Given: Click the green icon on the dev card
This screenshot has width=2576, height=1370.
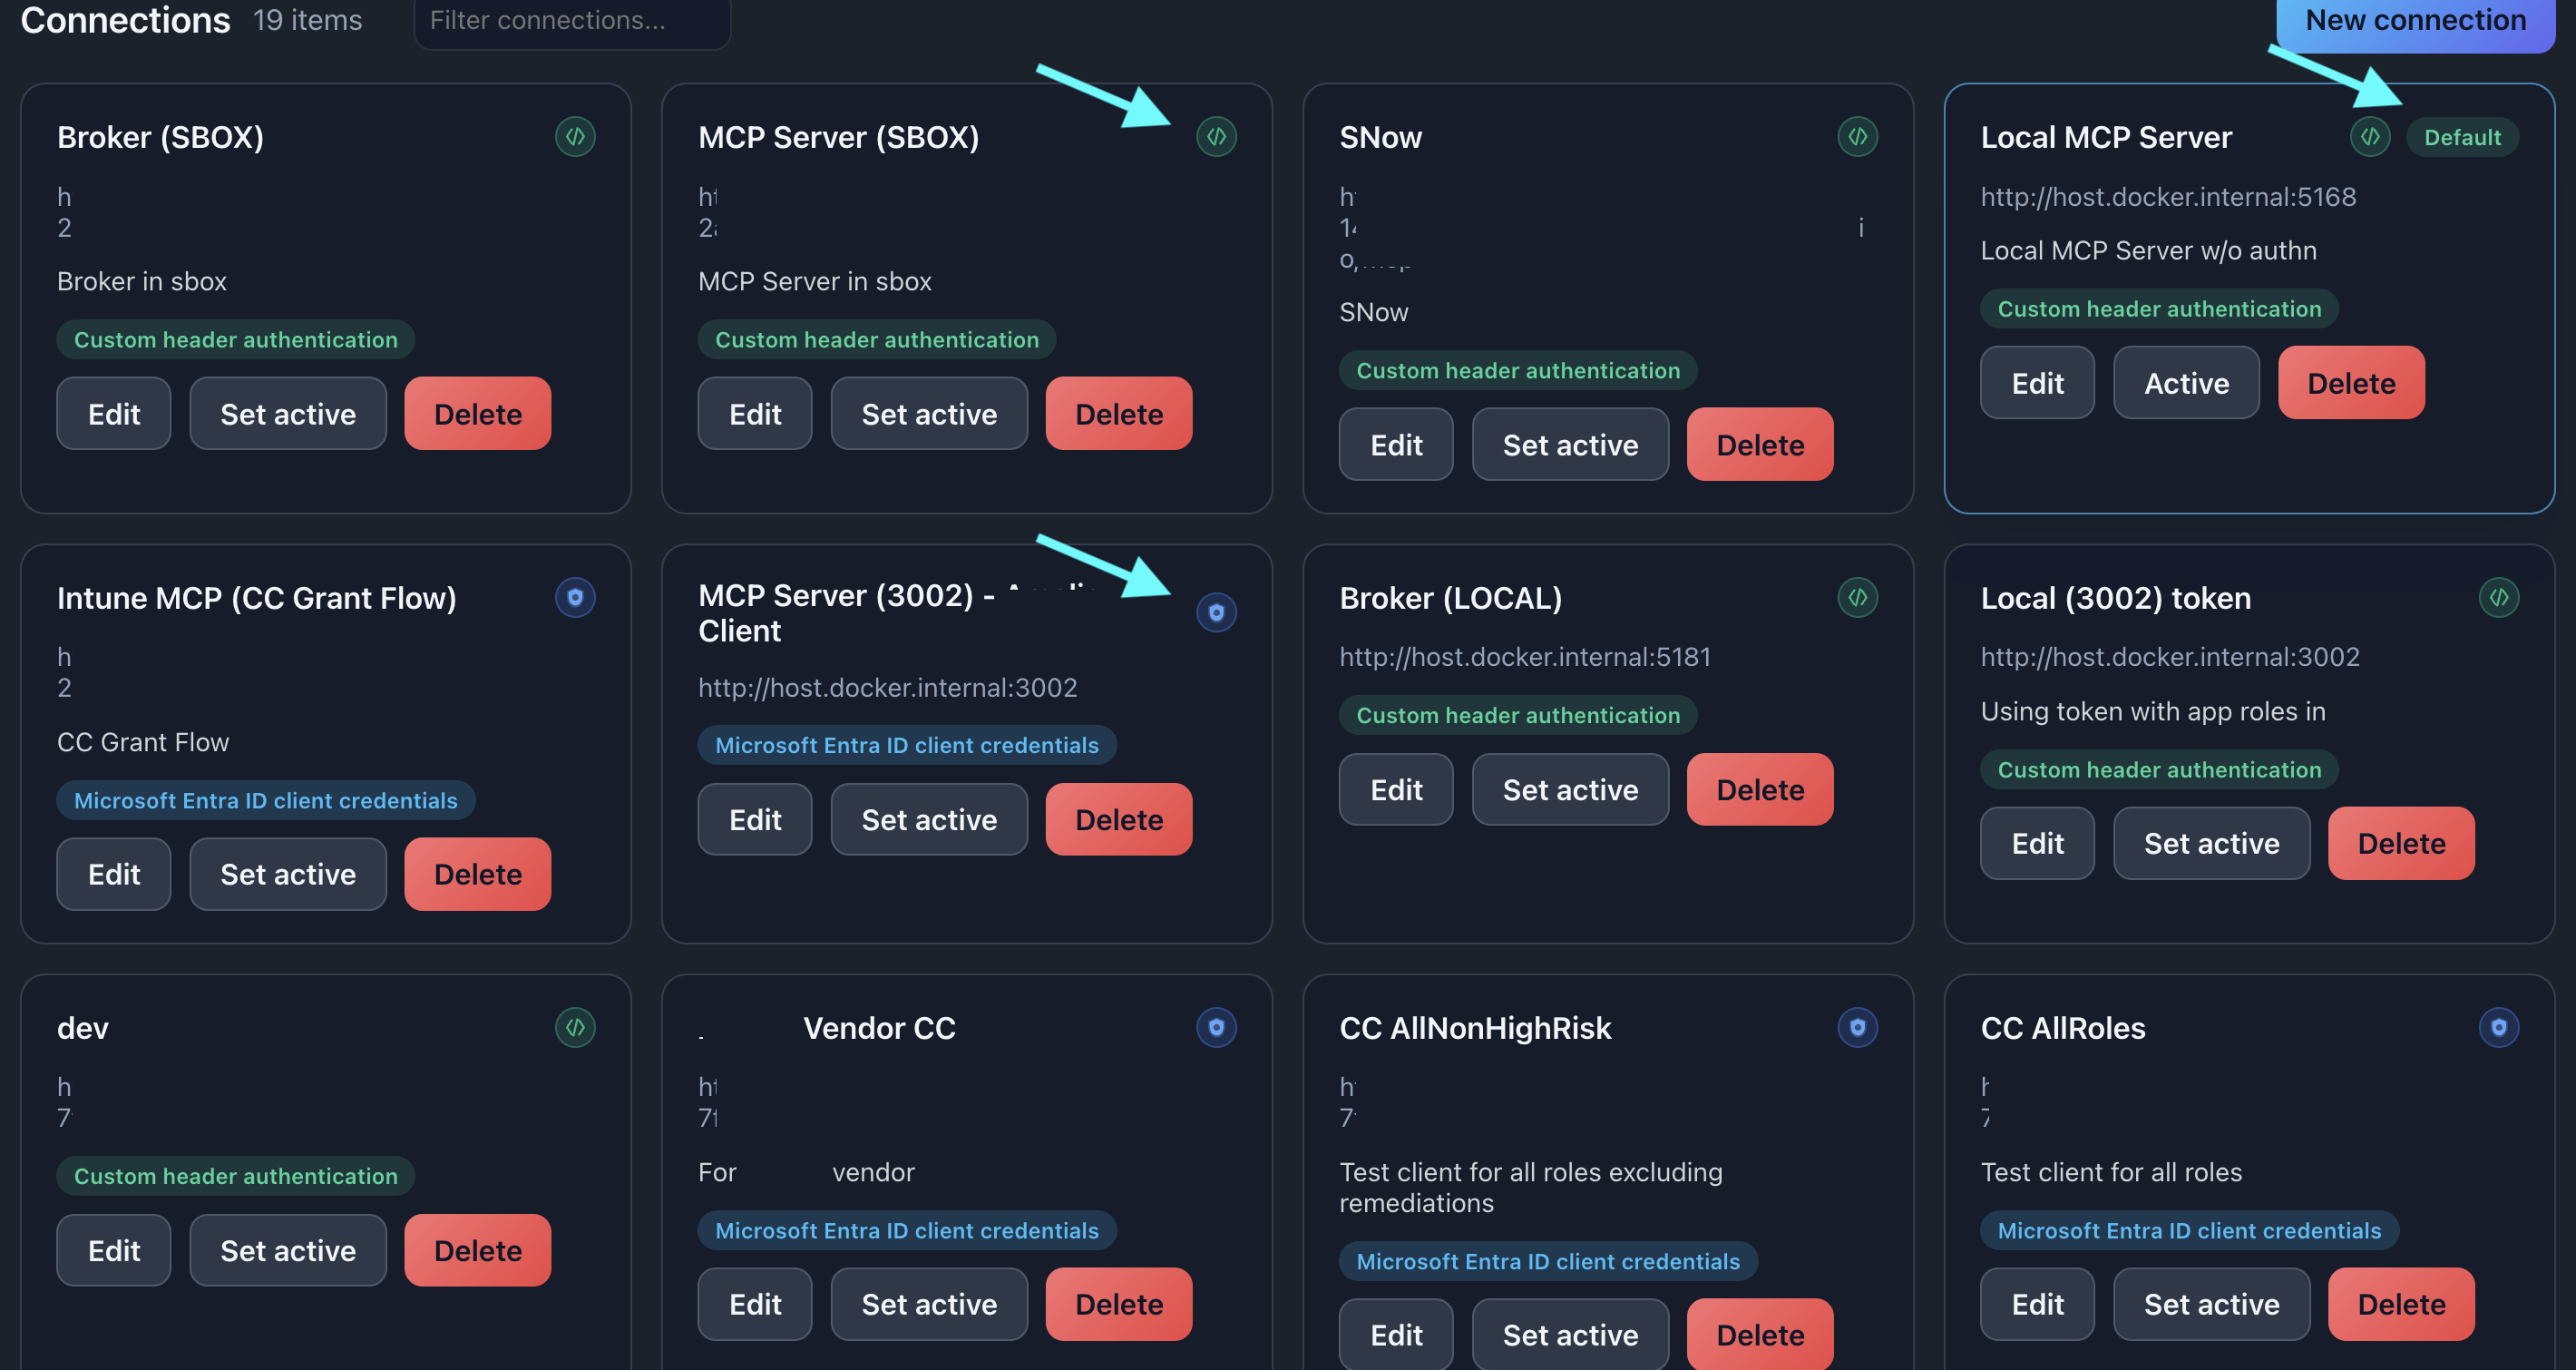Looking at the screenshot, I should (575, 1027).
